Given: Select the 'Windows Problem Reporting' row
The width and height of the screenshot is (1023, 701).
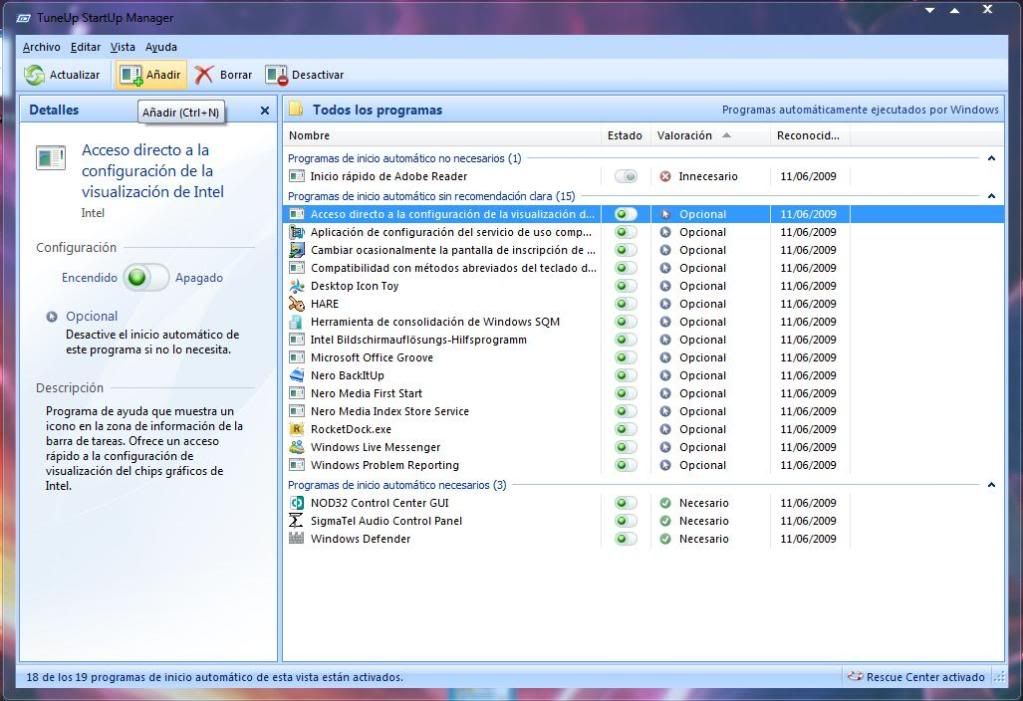Looking at the screenshot, I should [643, 465].
